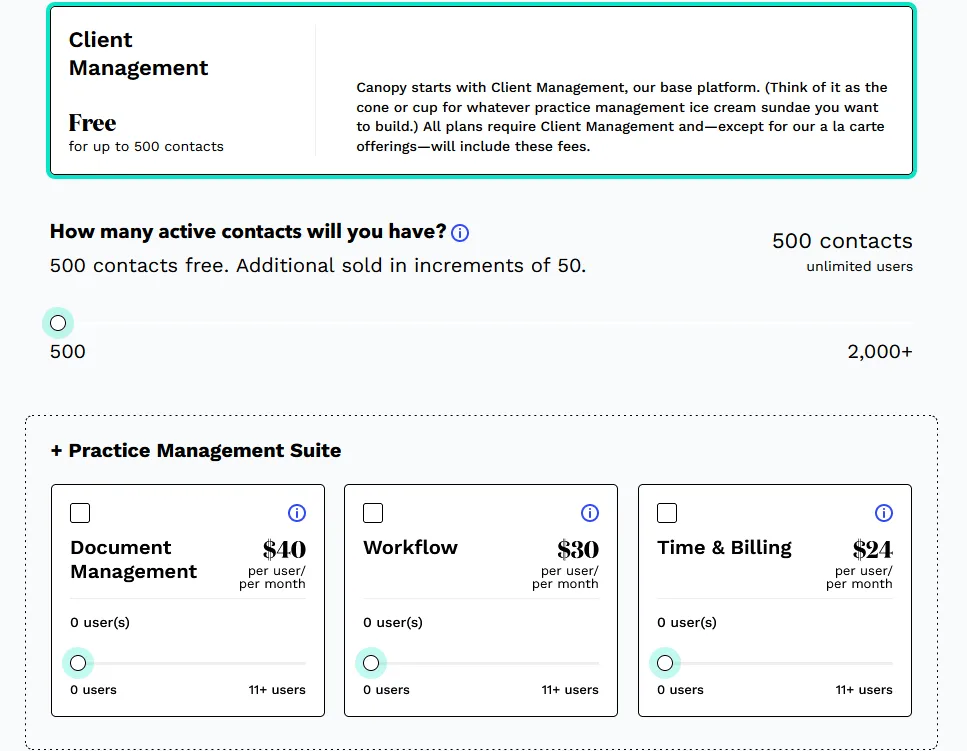Click 11+ users label under Document Management
Image resolution: width=967 pixels, height=751 pixels.
[x=277, y=690]
